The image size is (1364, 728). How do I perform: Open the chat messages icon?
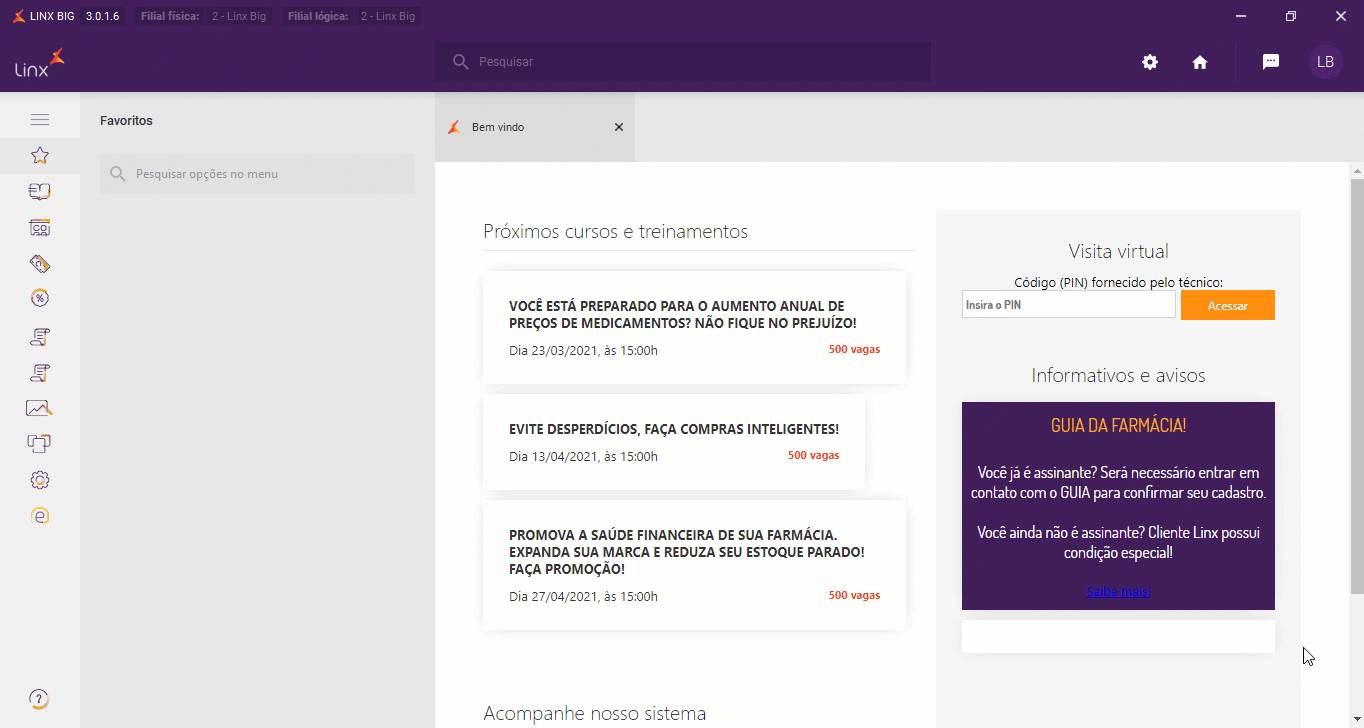pyautogui.click(x=1271, y=62)
